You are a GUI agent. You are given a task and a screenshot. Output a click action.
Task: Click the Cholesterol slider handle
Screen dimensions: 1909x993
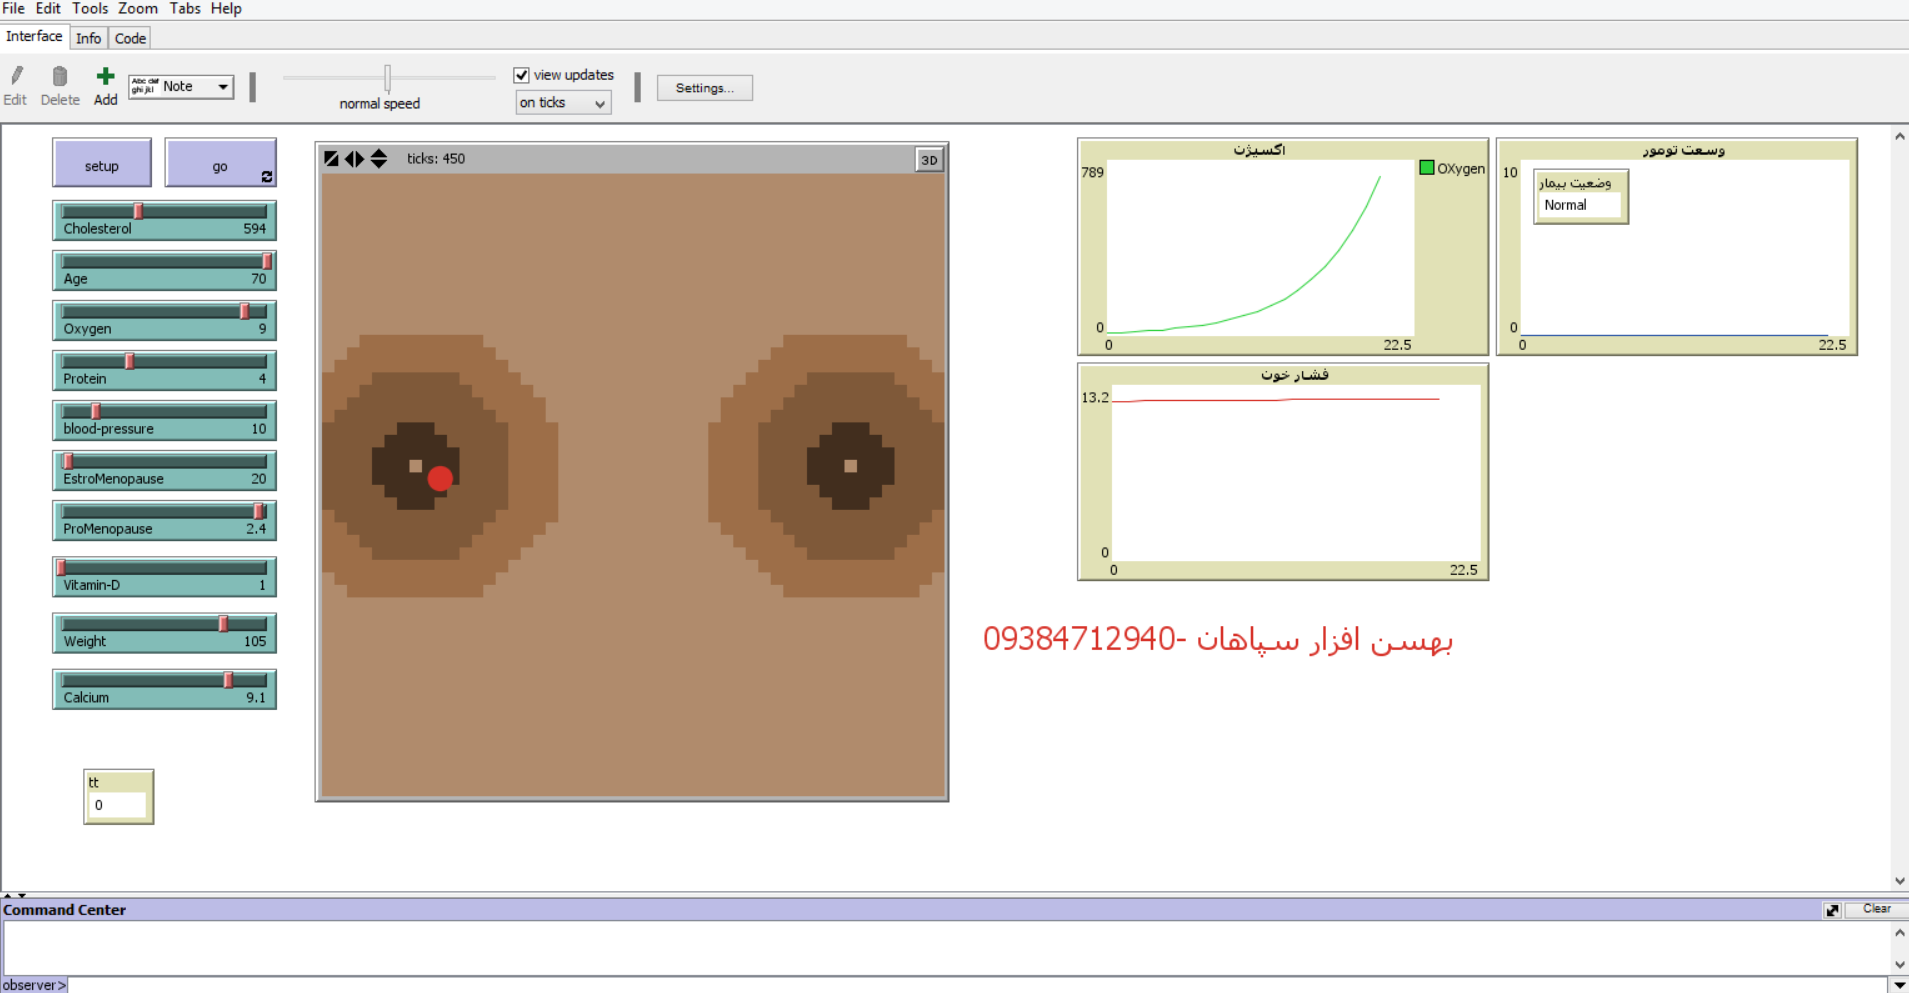[x=139, y=211]
